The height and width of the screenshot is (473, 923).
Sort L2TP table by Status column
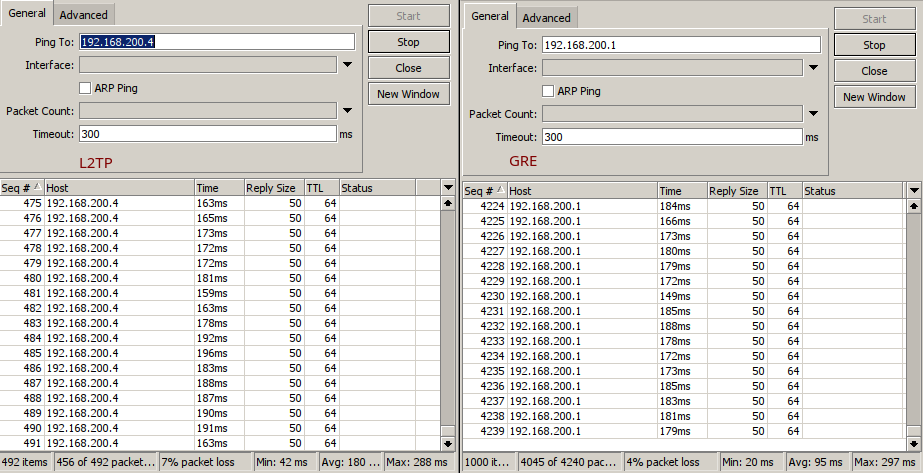378,188
